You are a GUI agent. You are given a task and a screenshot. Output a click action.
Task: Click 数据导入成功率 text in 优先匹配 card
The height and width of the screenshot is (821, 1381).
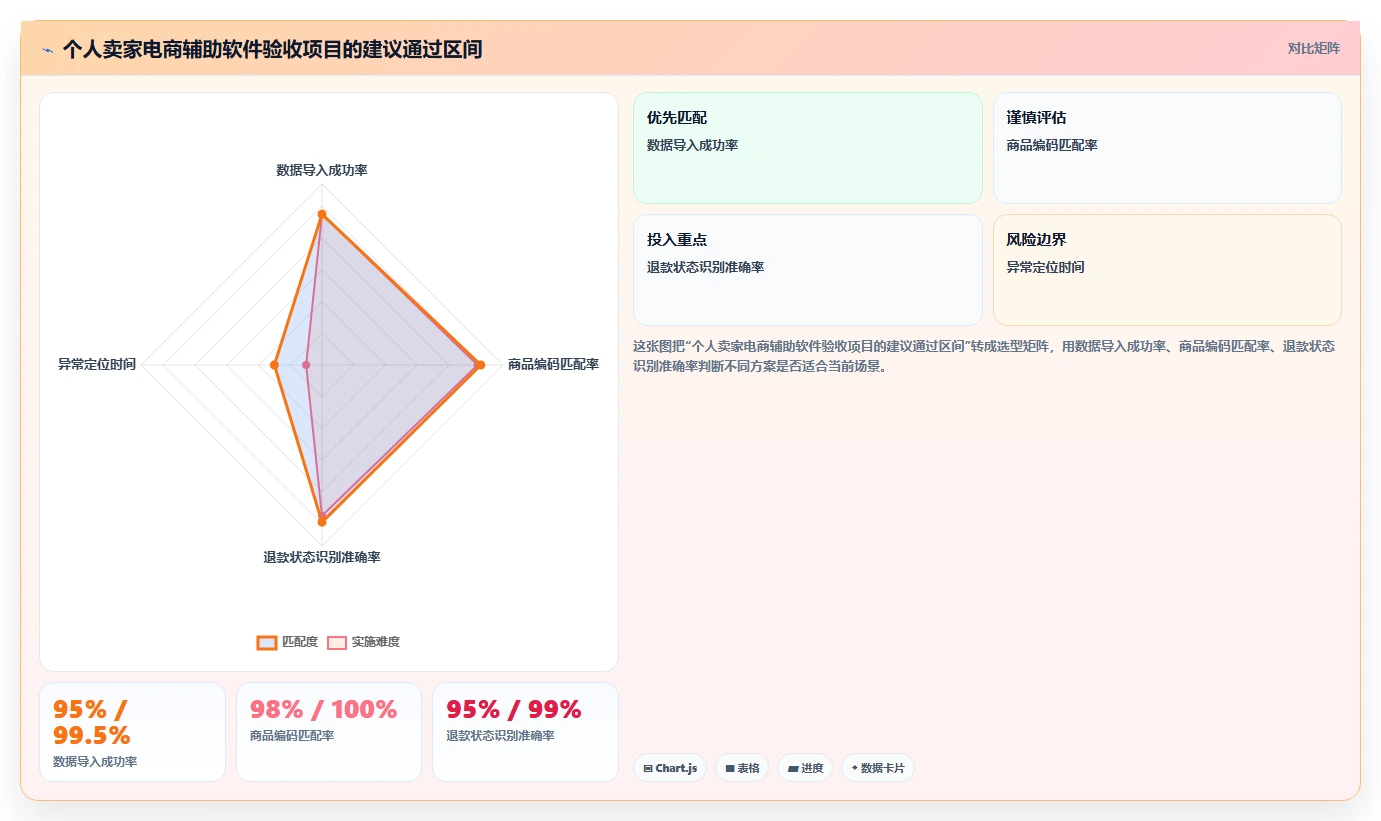coord(693,145)
